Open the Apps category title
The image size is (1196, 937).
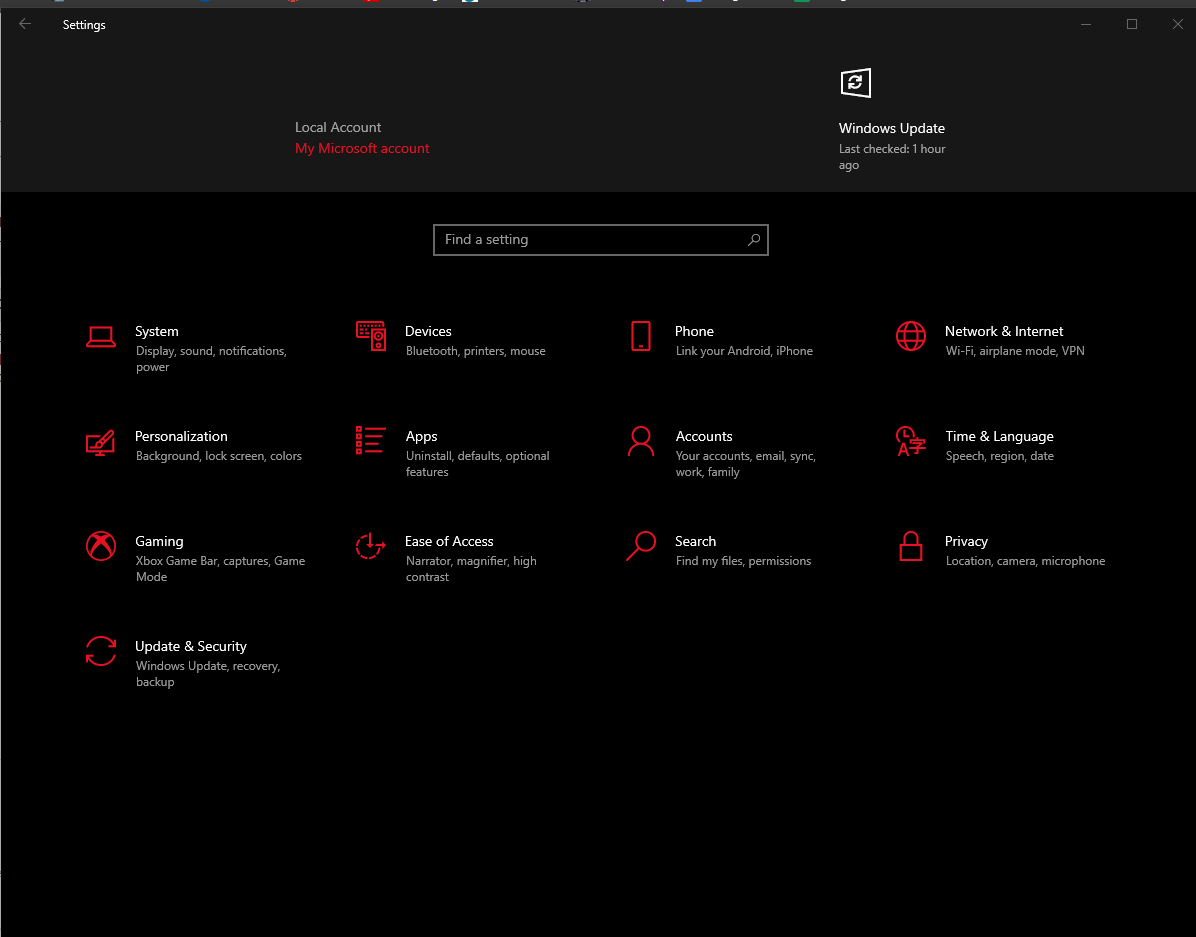(x=421, y=436)
